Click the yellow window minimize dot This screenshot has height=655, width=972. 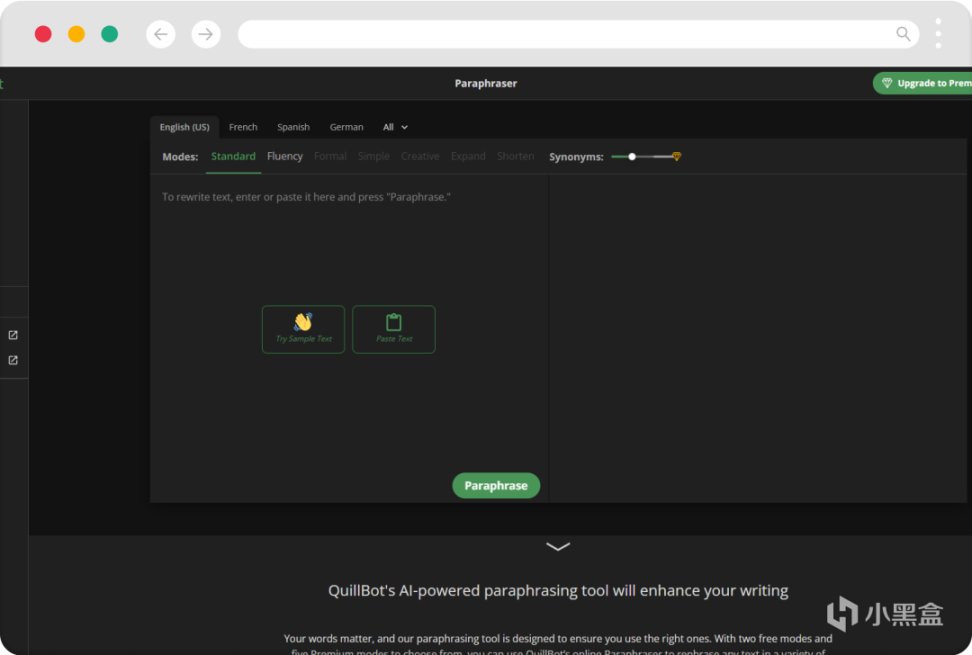pyautogui.click(x=76, y=34)
